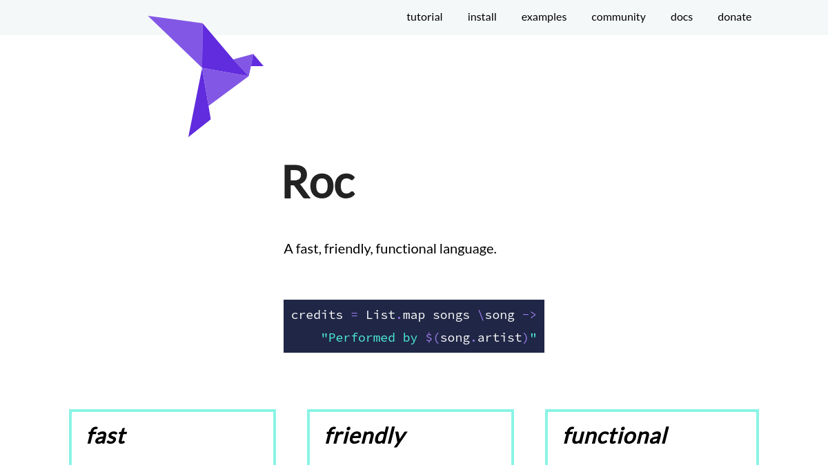This screenshot has height=465, width=828.
Task: Select the 'functional' feature card
Action: pyautogui.click(x=652, y=437)
